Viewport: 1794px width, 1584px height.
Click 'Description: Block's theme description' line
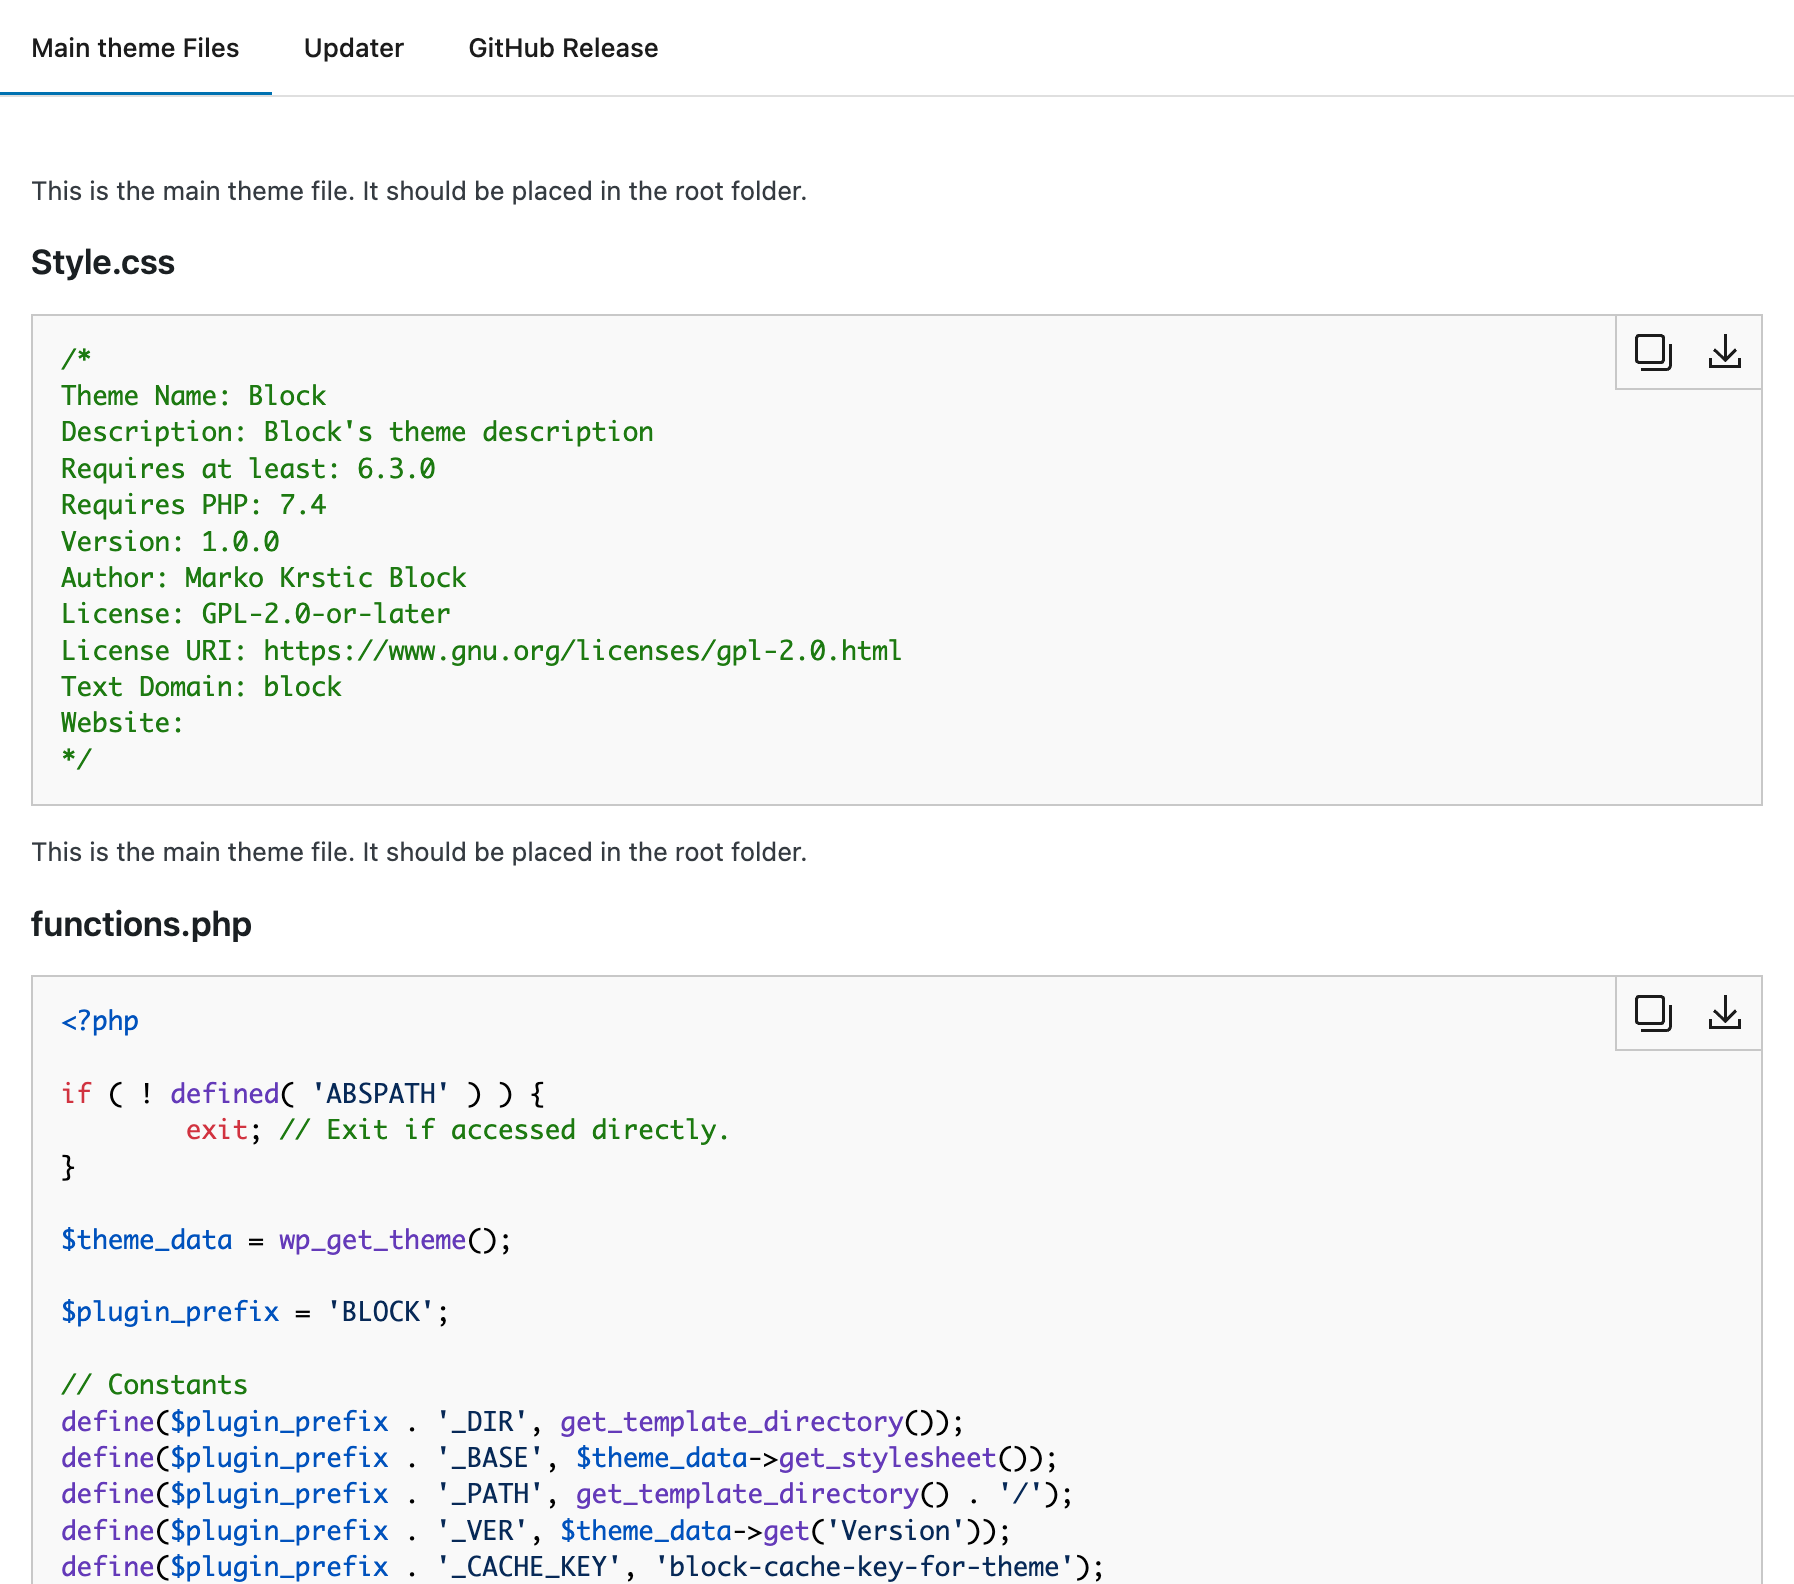click(357, 432)
